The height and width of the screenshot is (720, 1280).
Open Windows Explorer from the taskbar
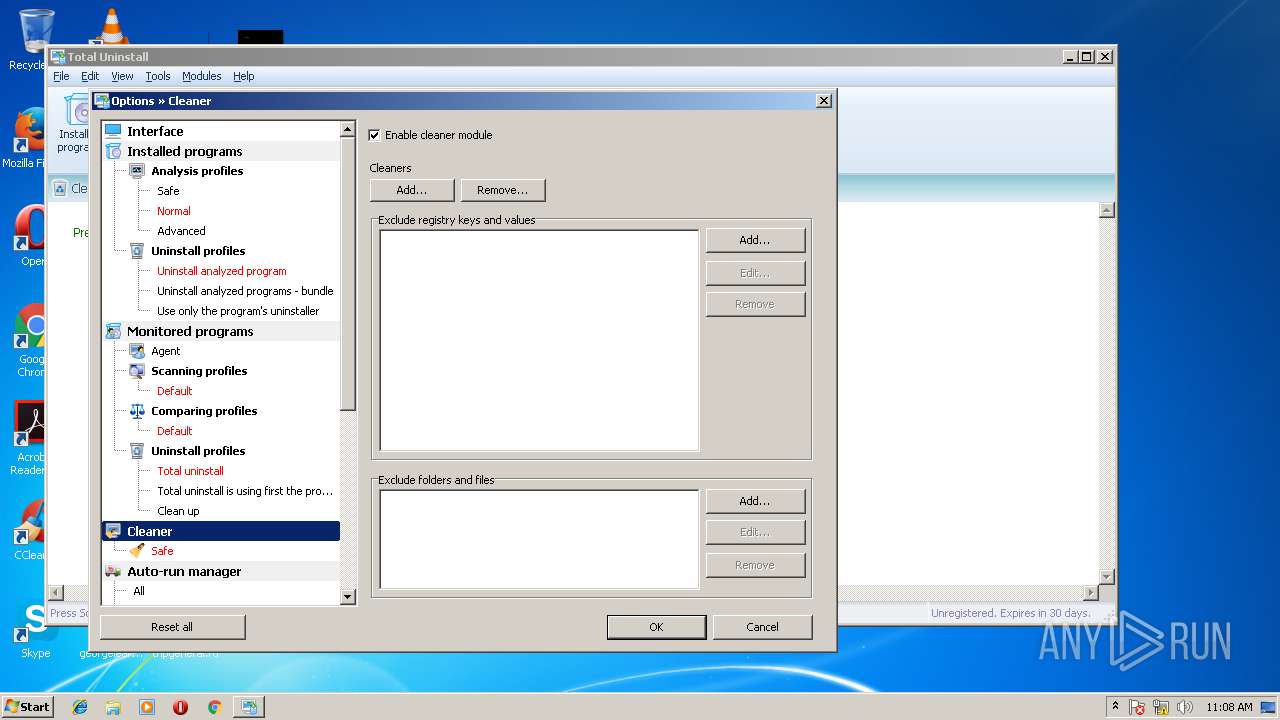pos(113,707)
